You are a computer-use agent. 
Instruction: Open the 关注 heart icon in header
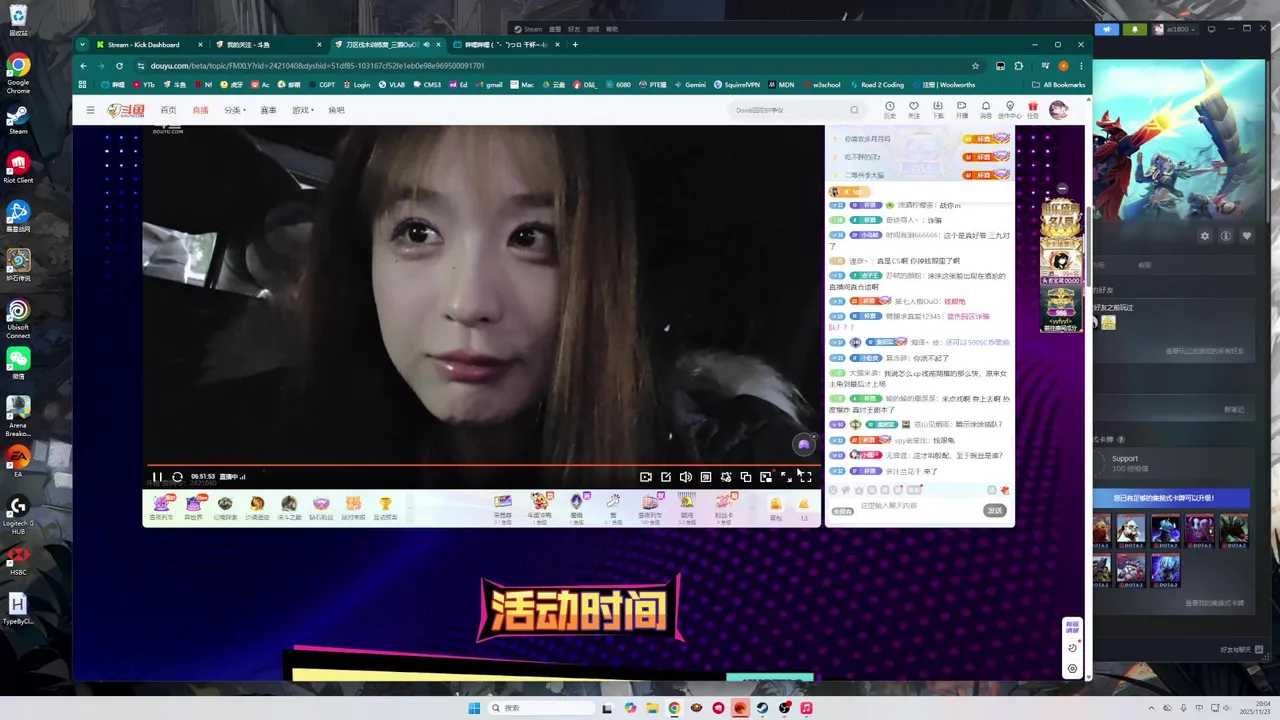[x=913, y=109]
